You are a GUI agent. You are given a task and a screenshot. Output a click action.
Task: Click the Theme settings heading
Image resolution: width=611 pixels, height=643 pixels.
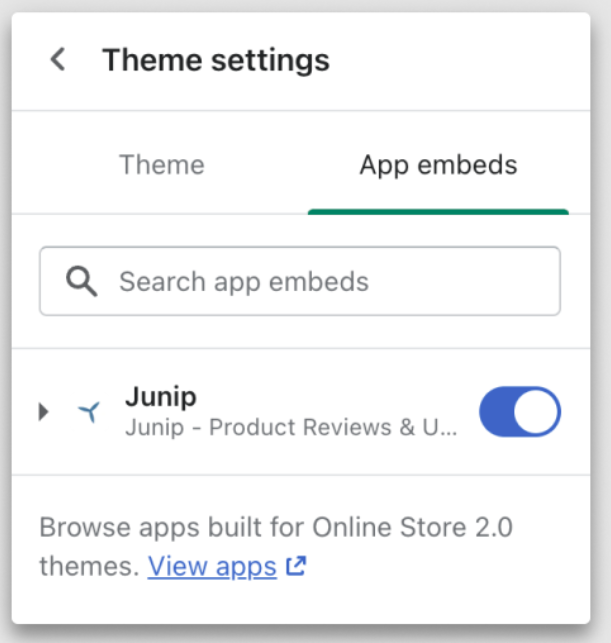tap(216, 60)
